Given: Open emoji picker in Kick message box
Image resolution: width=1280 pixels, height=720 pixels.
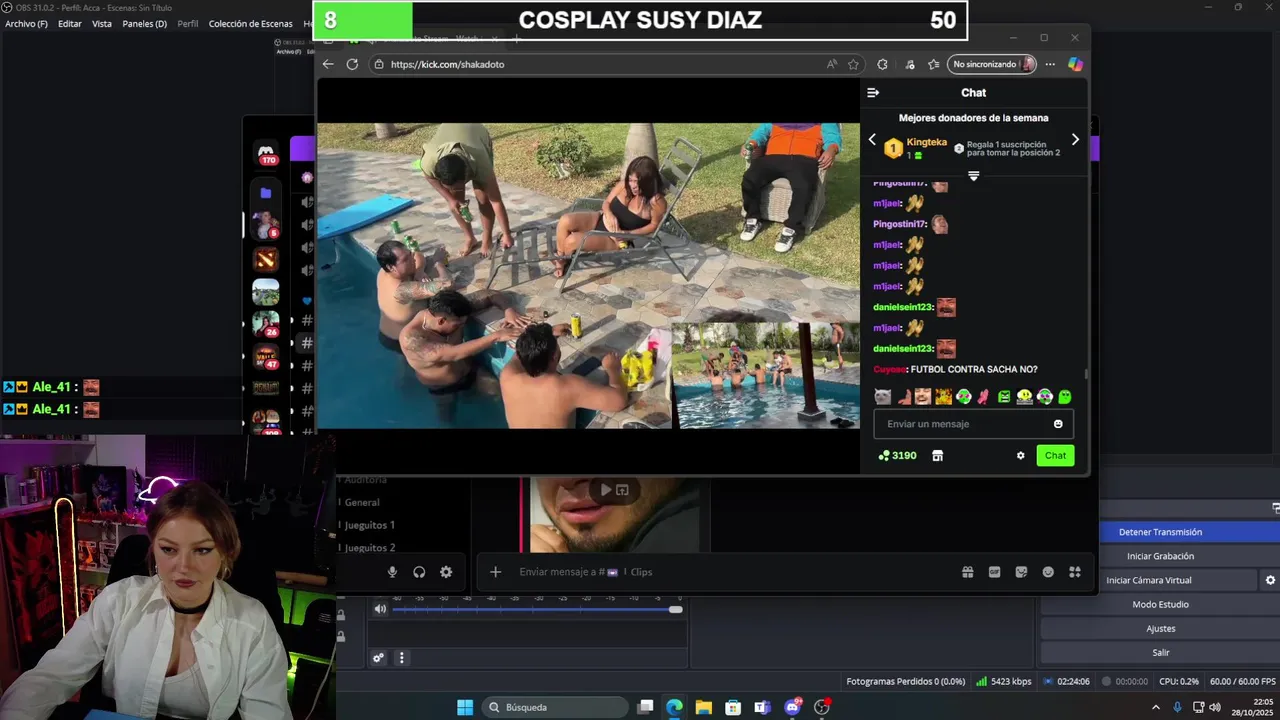Looking at the screenshot, I should 1058,424.
